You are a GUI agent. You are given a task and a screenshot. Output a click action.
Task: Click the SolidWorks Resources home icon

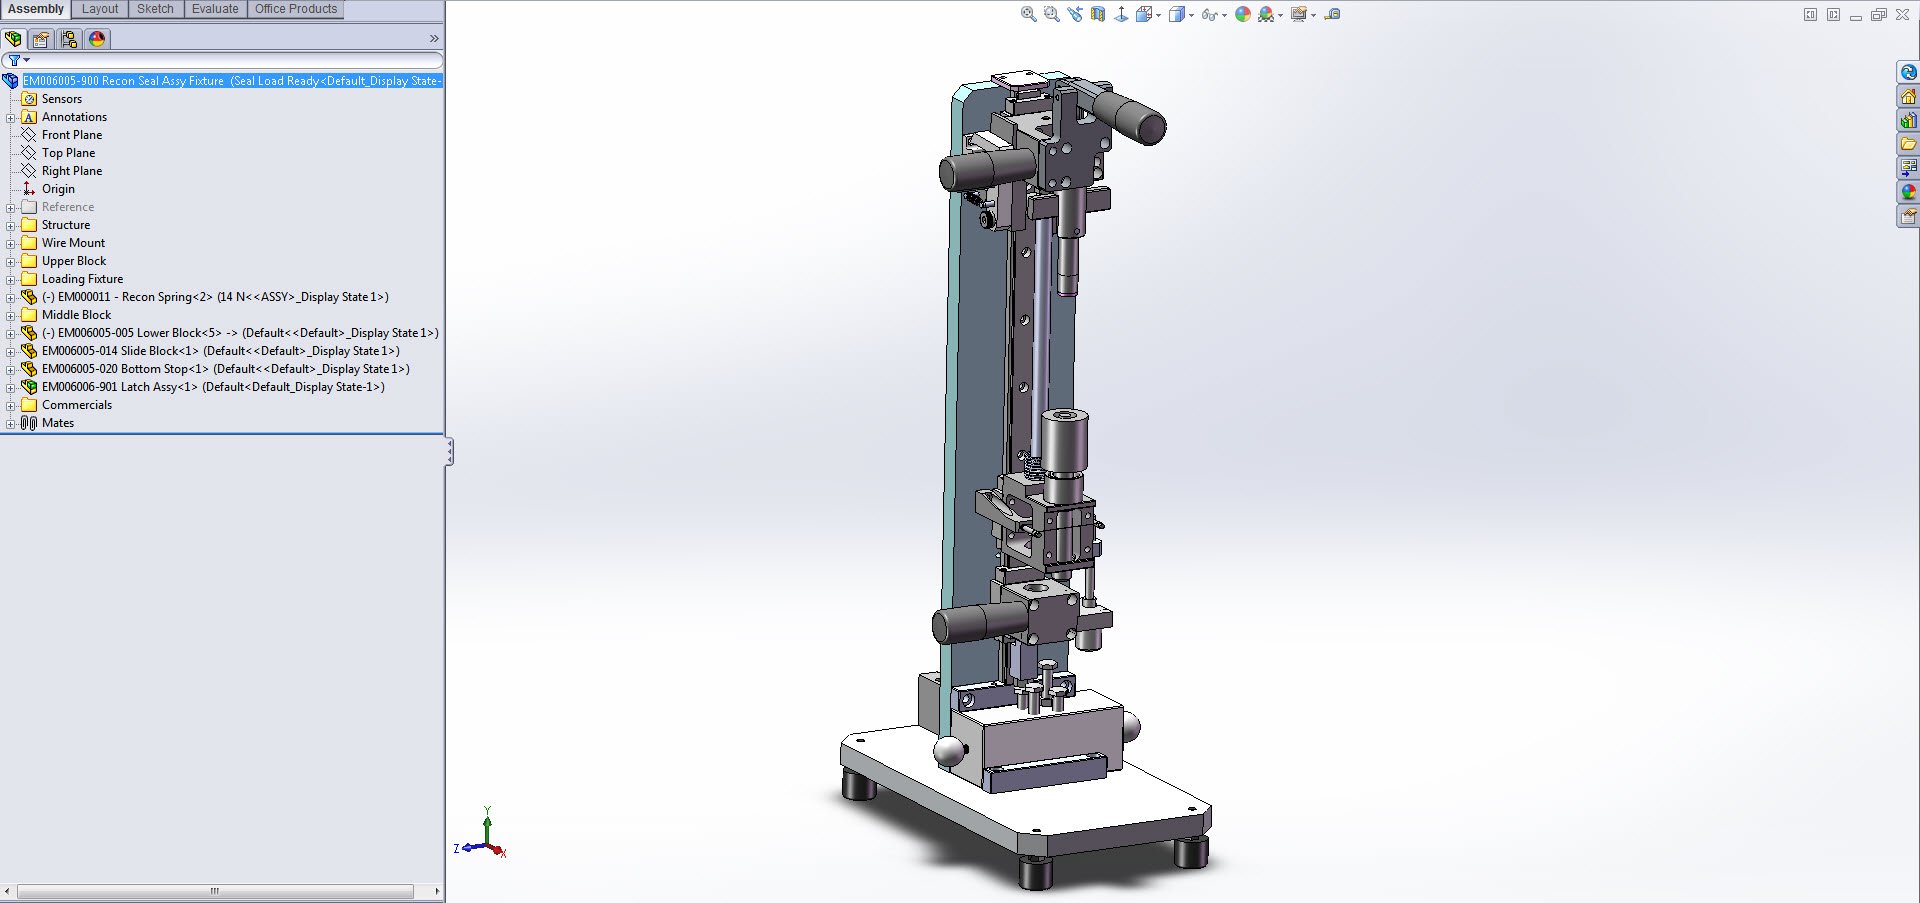[x=1909, y=96]
